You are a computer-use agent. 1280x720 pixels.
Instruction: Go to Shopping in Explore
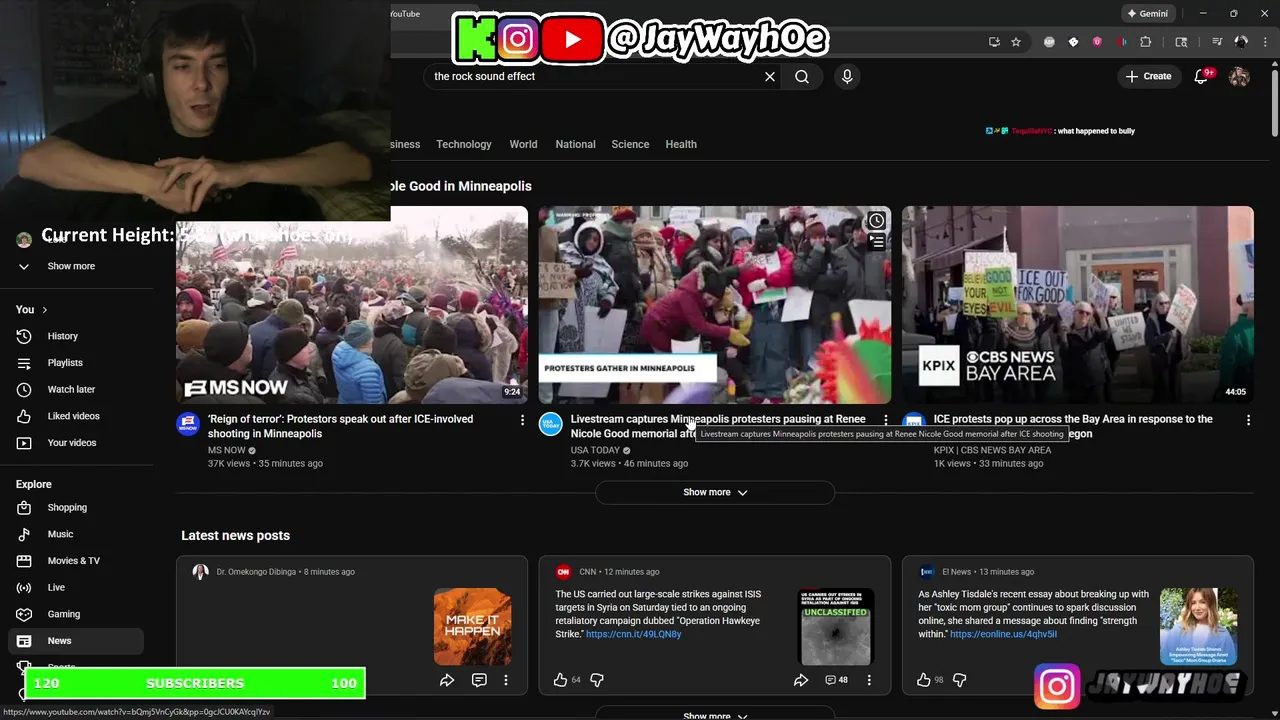point(76,507)
